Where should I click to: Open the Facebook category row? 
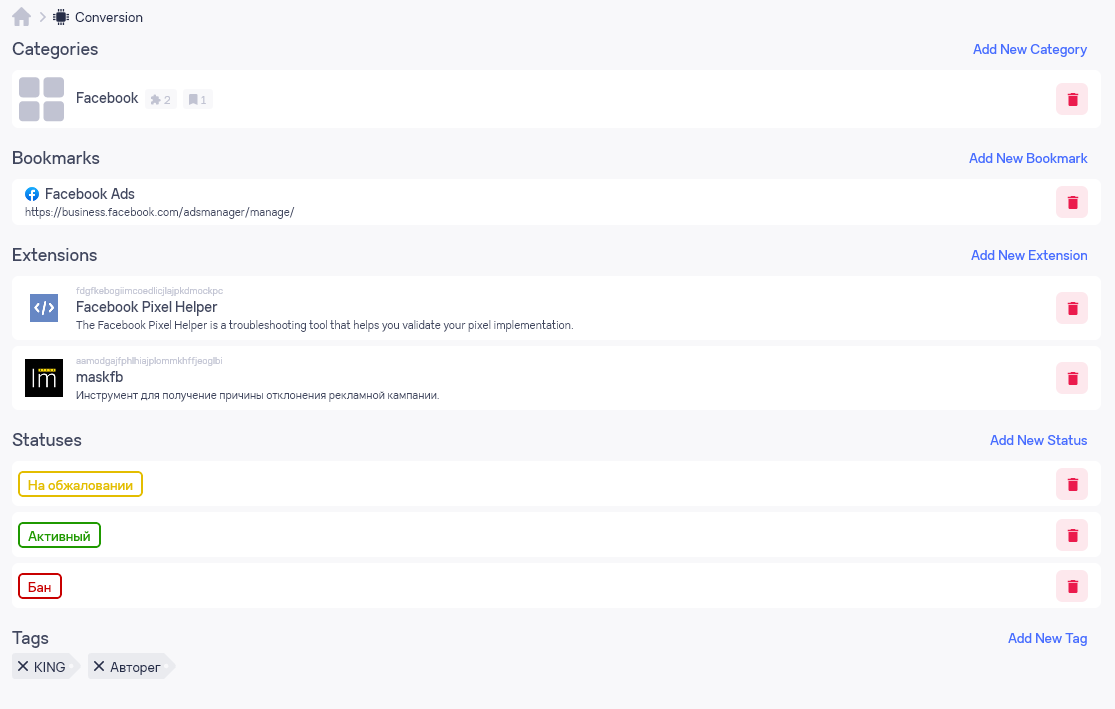[x=556, y=99]
